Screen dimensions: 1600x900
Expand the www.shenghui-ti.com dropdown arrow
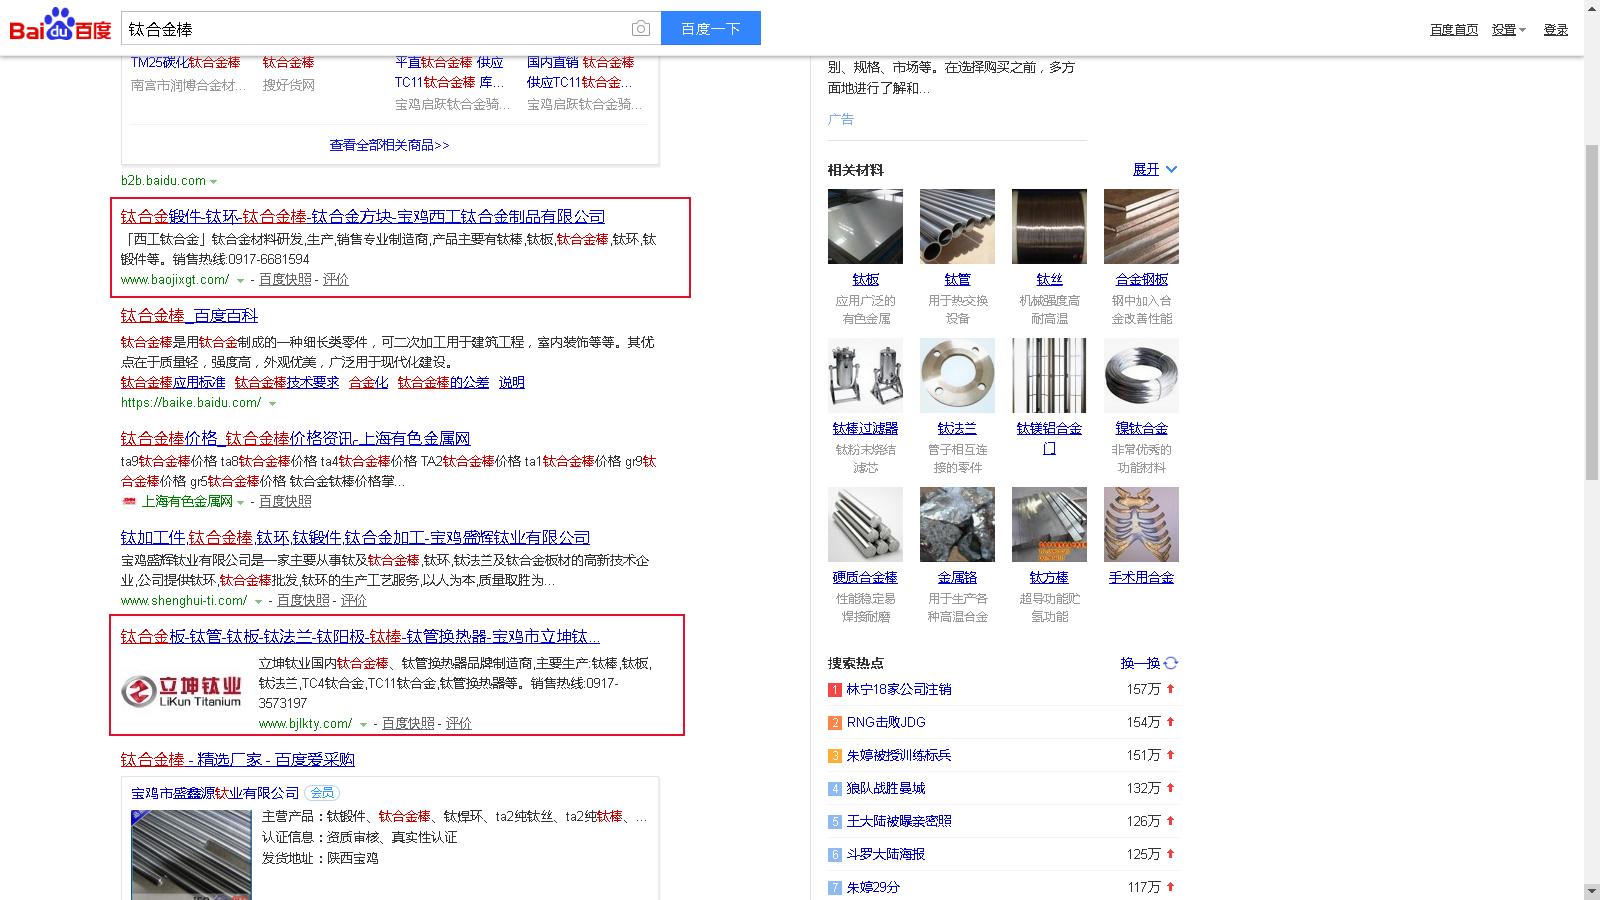[258, 602]
